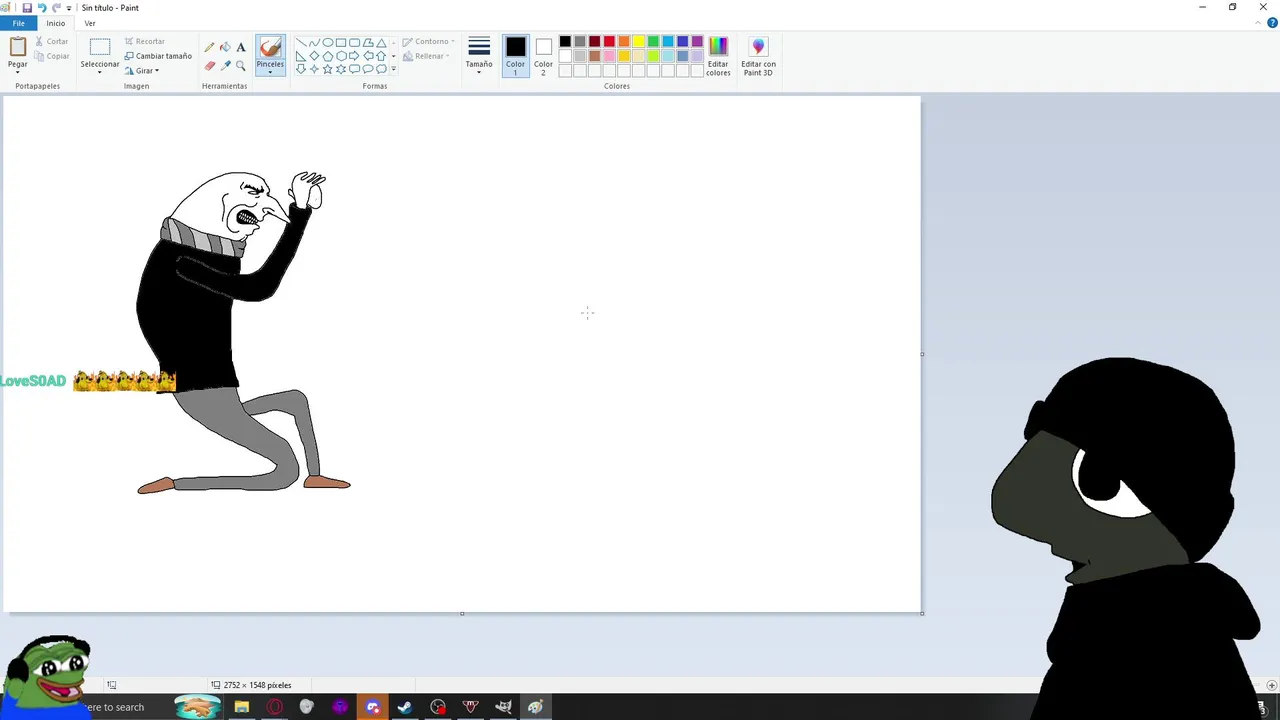Select the Magnifier tool
Screen dimensions: 1280x720
coord(241,65)
